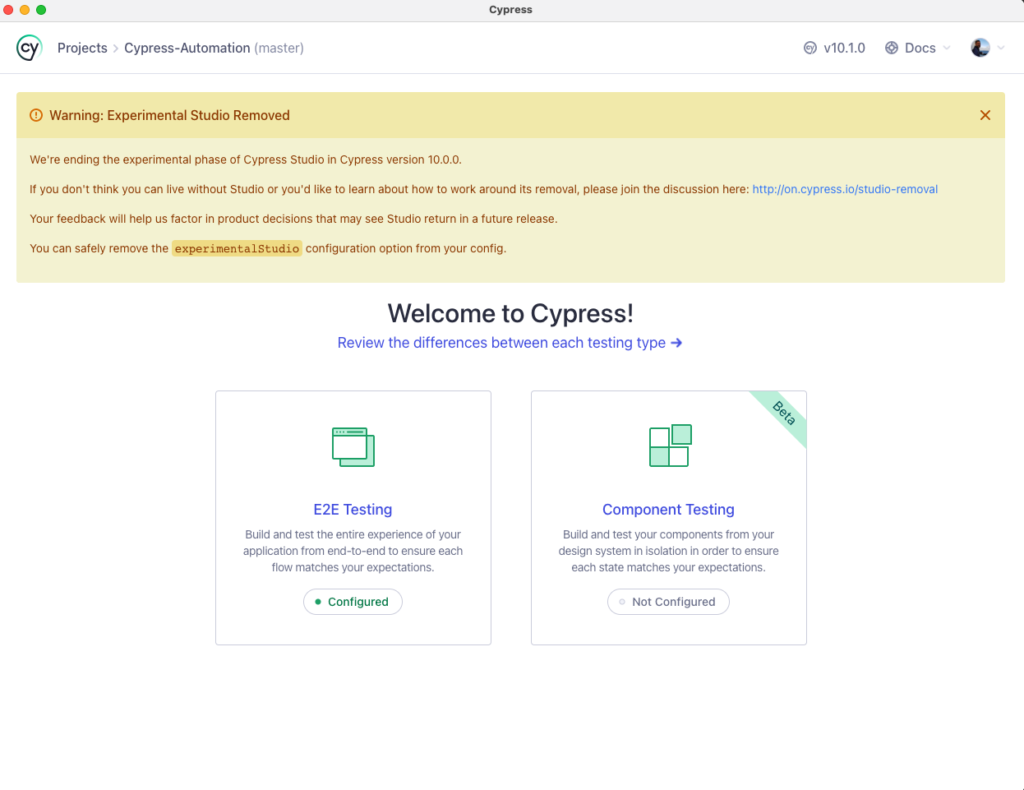Select the experimentalStudio config highlight
1024x790 pixels.
(x=236, y=248)
